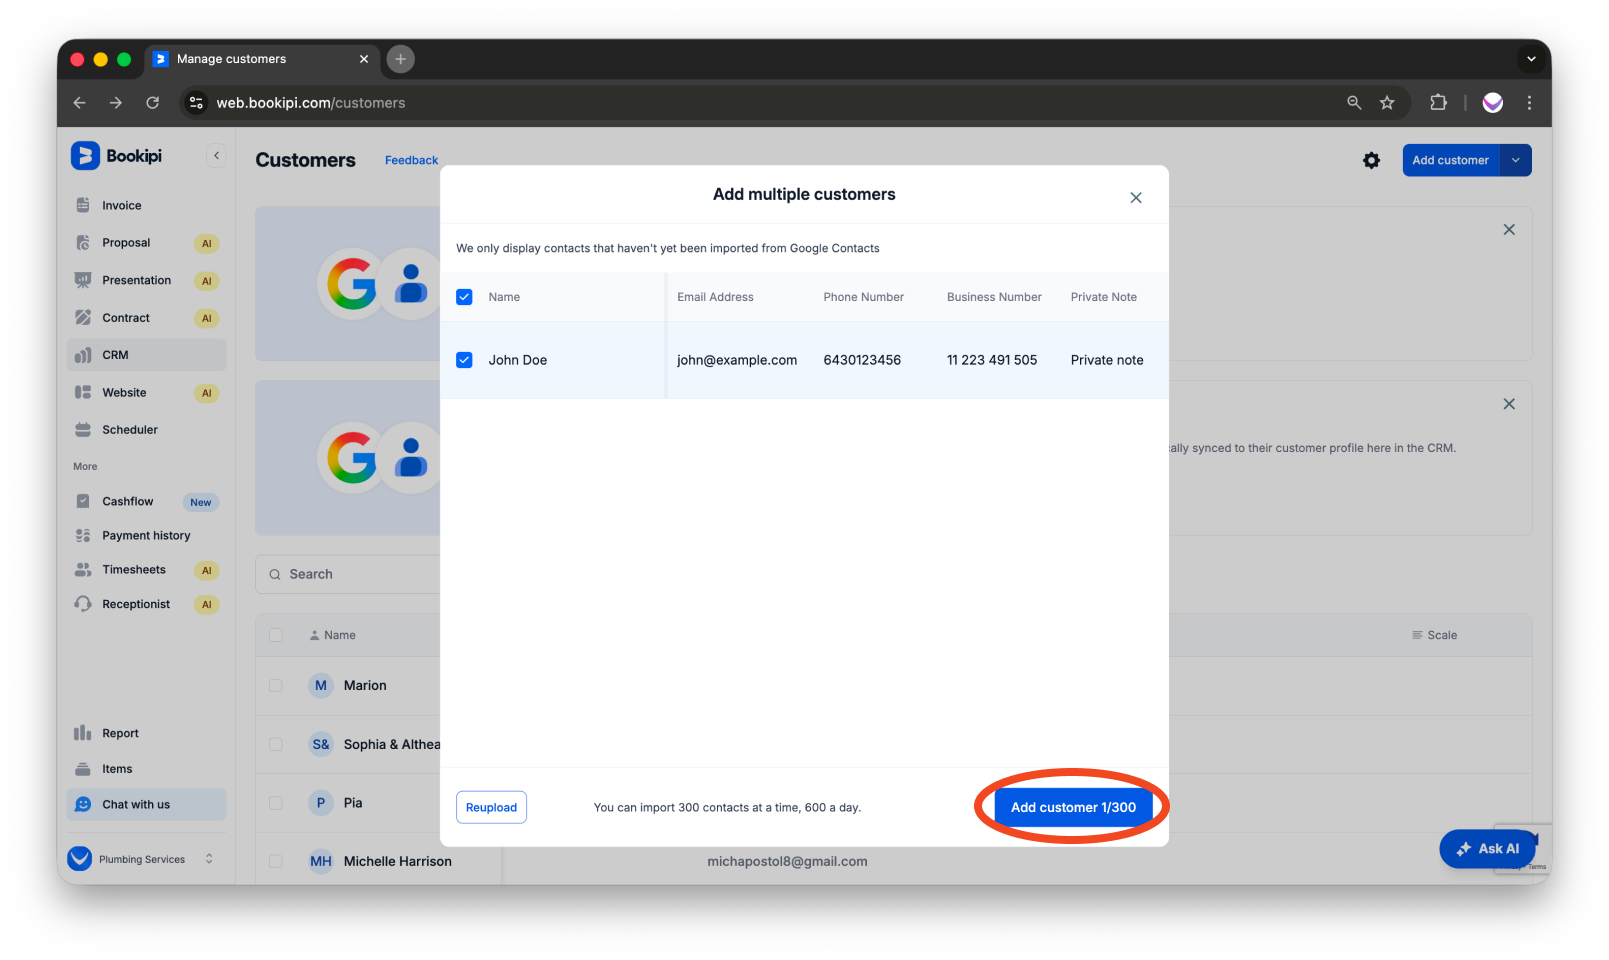Open the Feedback link
The height and width of the screenshot is (960, 1609).
tap(411, 160)
